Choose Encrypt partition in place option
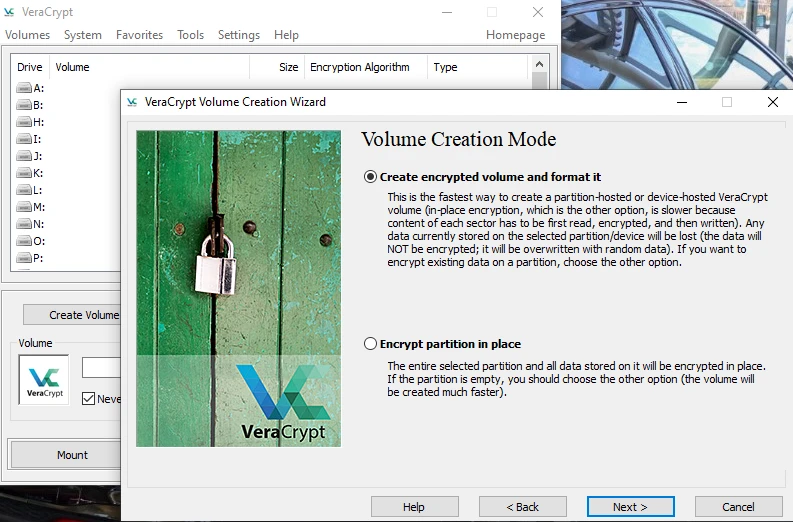The image size is (793, 522). 371,344
